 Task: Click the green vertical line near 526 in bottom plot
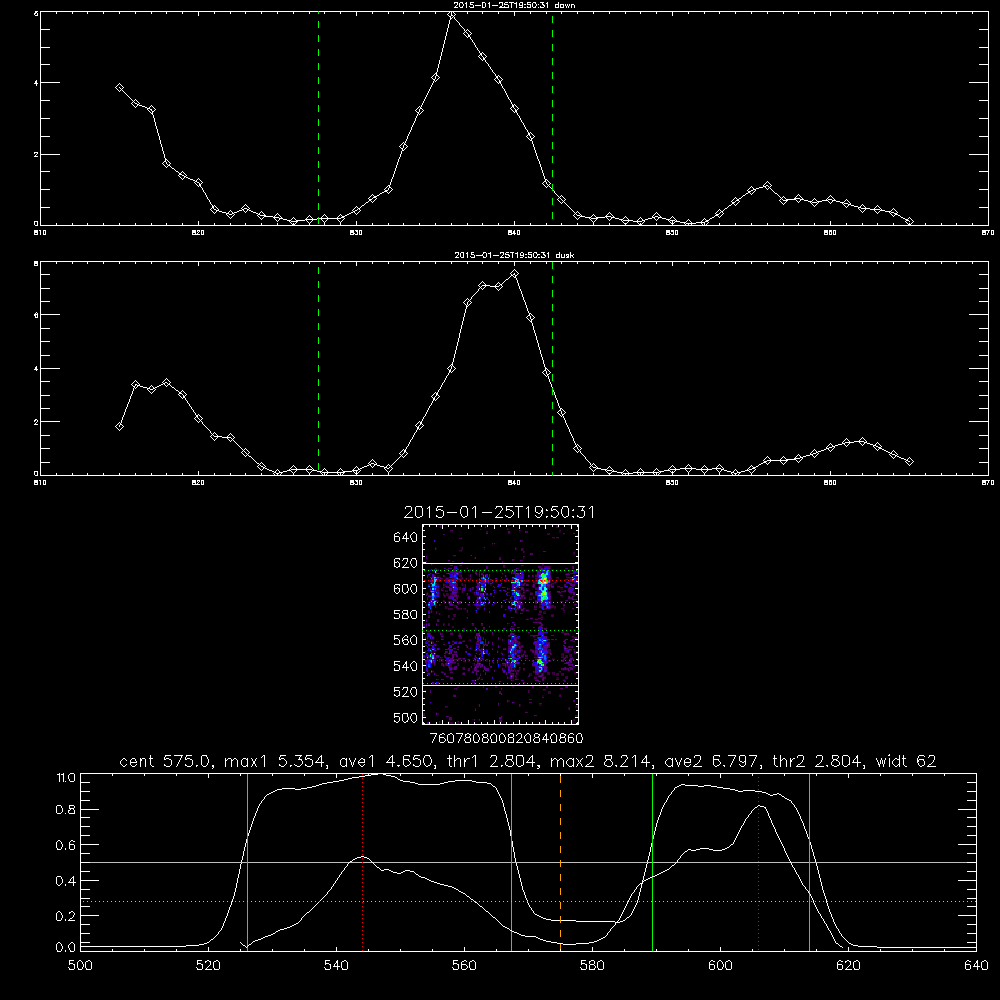(247, 861)
